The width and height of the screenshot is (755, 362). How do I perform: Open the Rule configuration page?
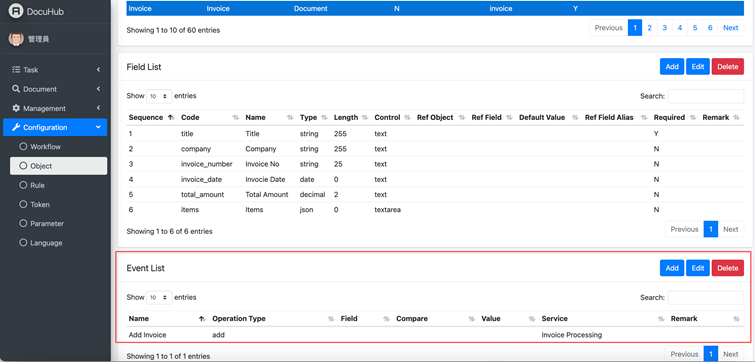(x=58, y=185)
